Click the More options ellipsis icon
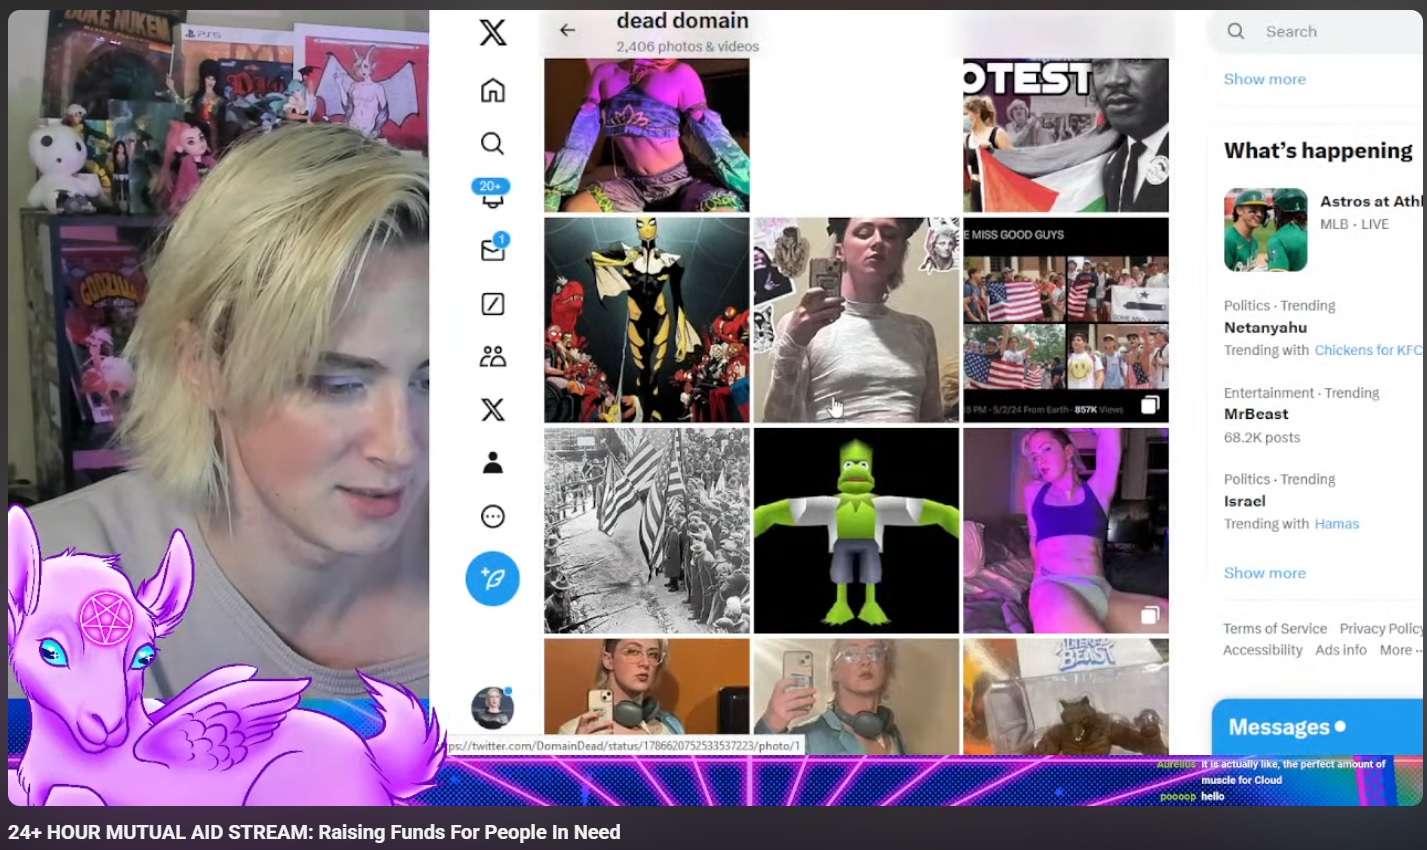Image resolution: width=1427 pixels, height=850 pixels. coord(492,516)
